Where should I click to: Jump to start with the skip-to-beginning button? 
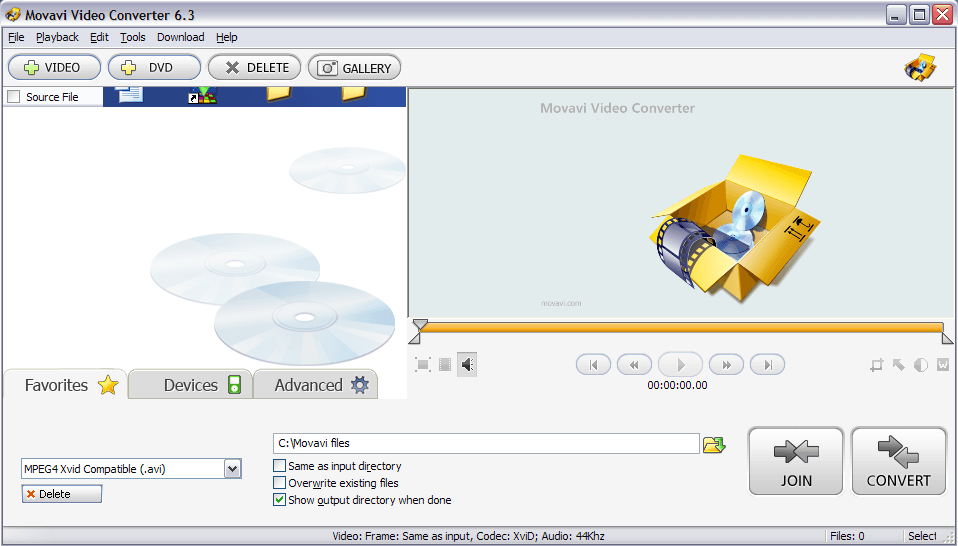pos(593,365)
